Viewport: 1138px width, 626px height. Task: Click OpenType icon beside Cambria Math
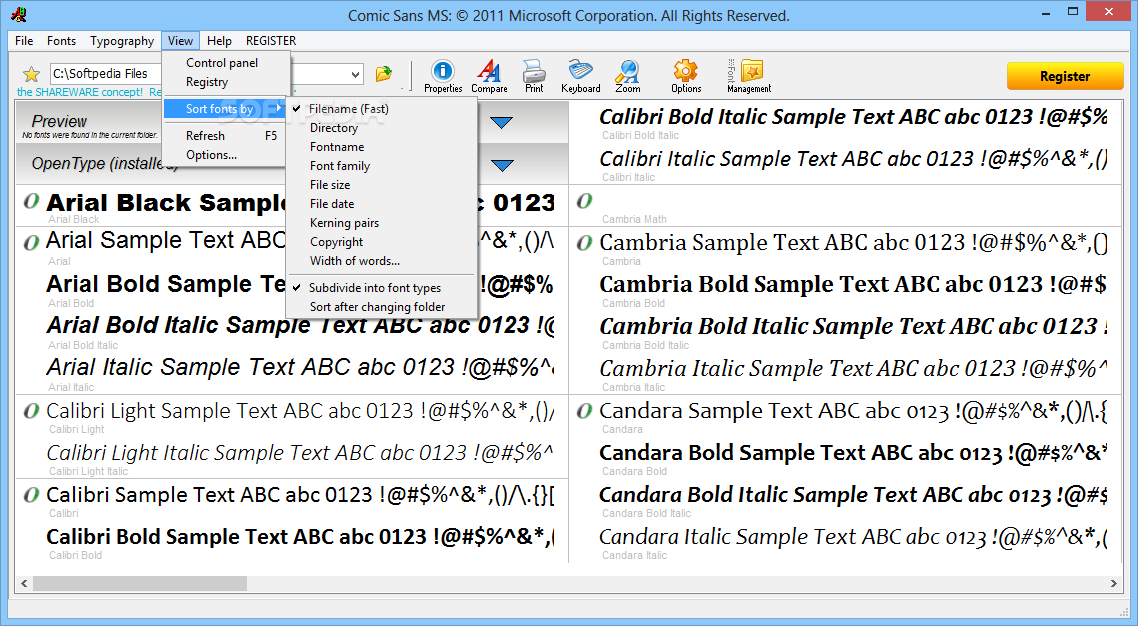point(584,201)
